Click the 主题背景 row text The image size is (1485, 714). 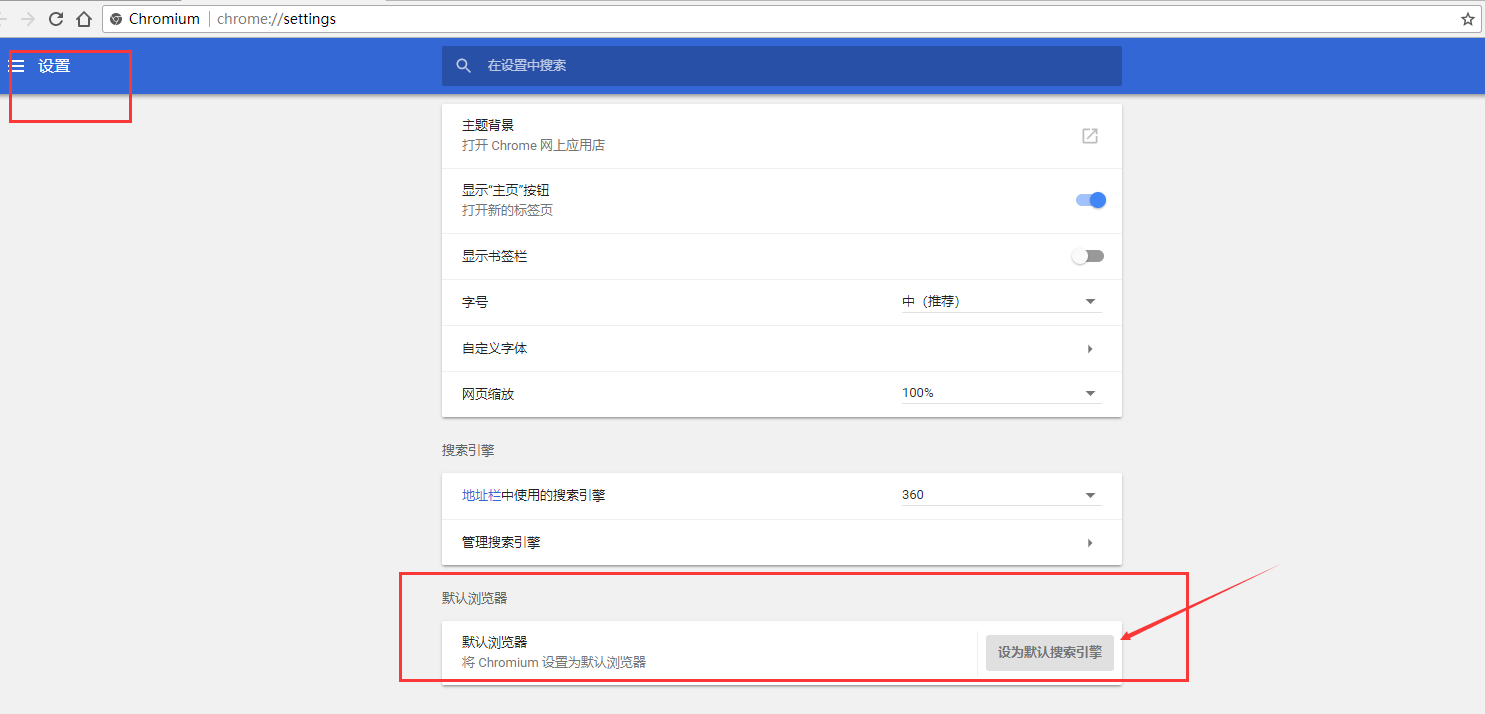click(x=488, y=126)
